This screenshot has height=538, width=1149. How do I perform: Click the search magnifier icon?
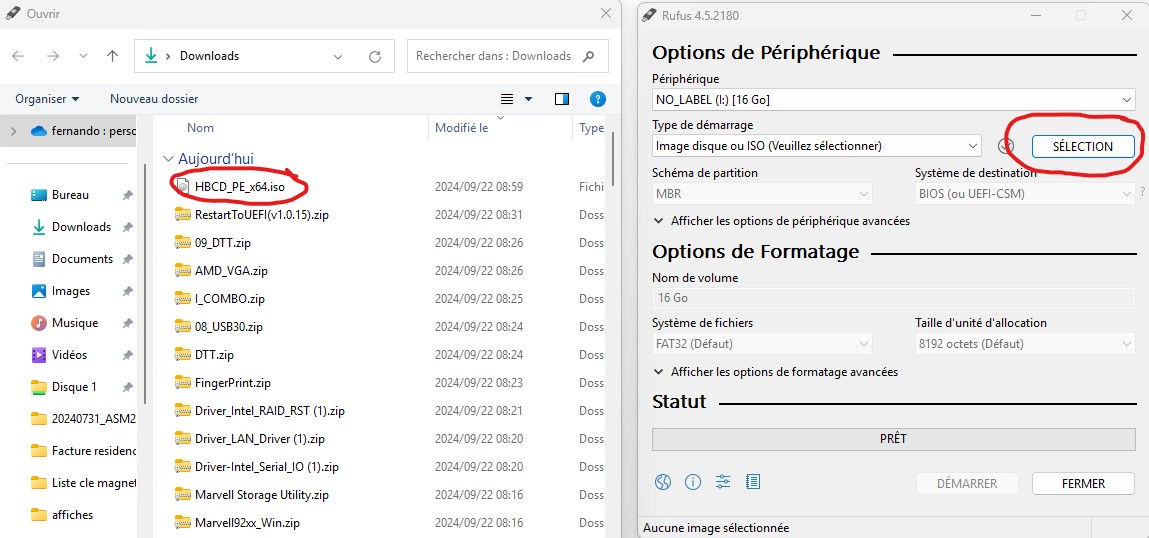pyautogui.click(x=588, y=56)
